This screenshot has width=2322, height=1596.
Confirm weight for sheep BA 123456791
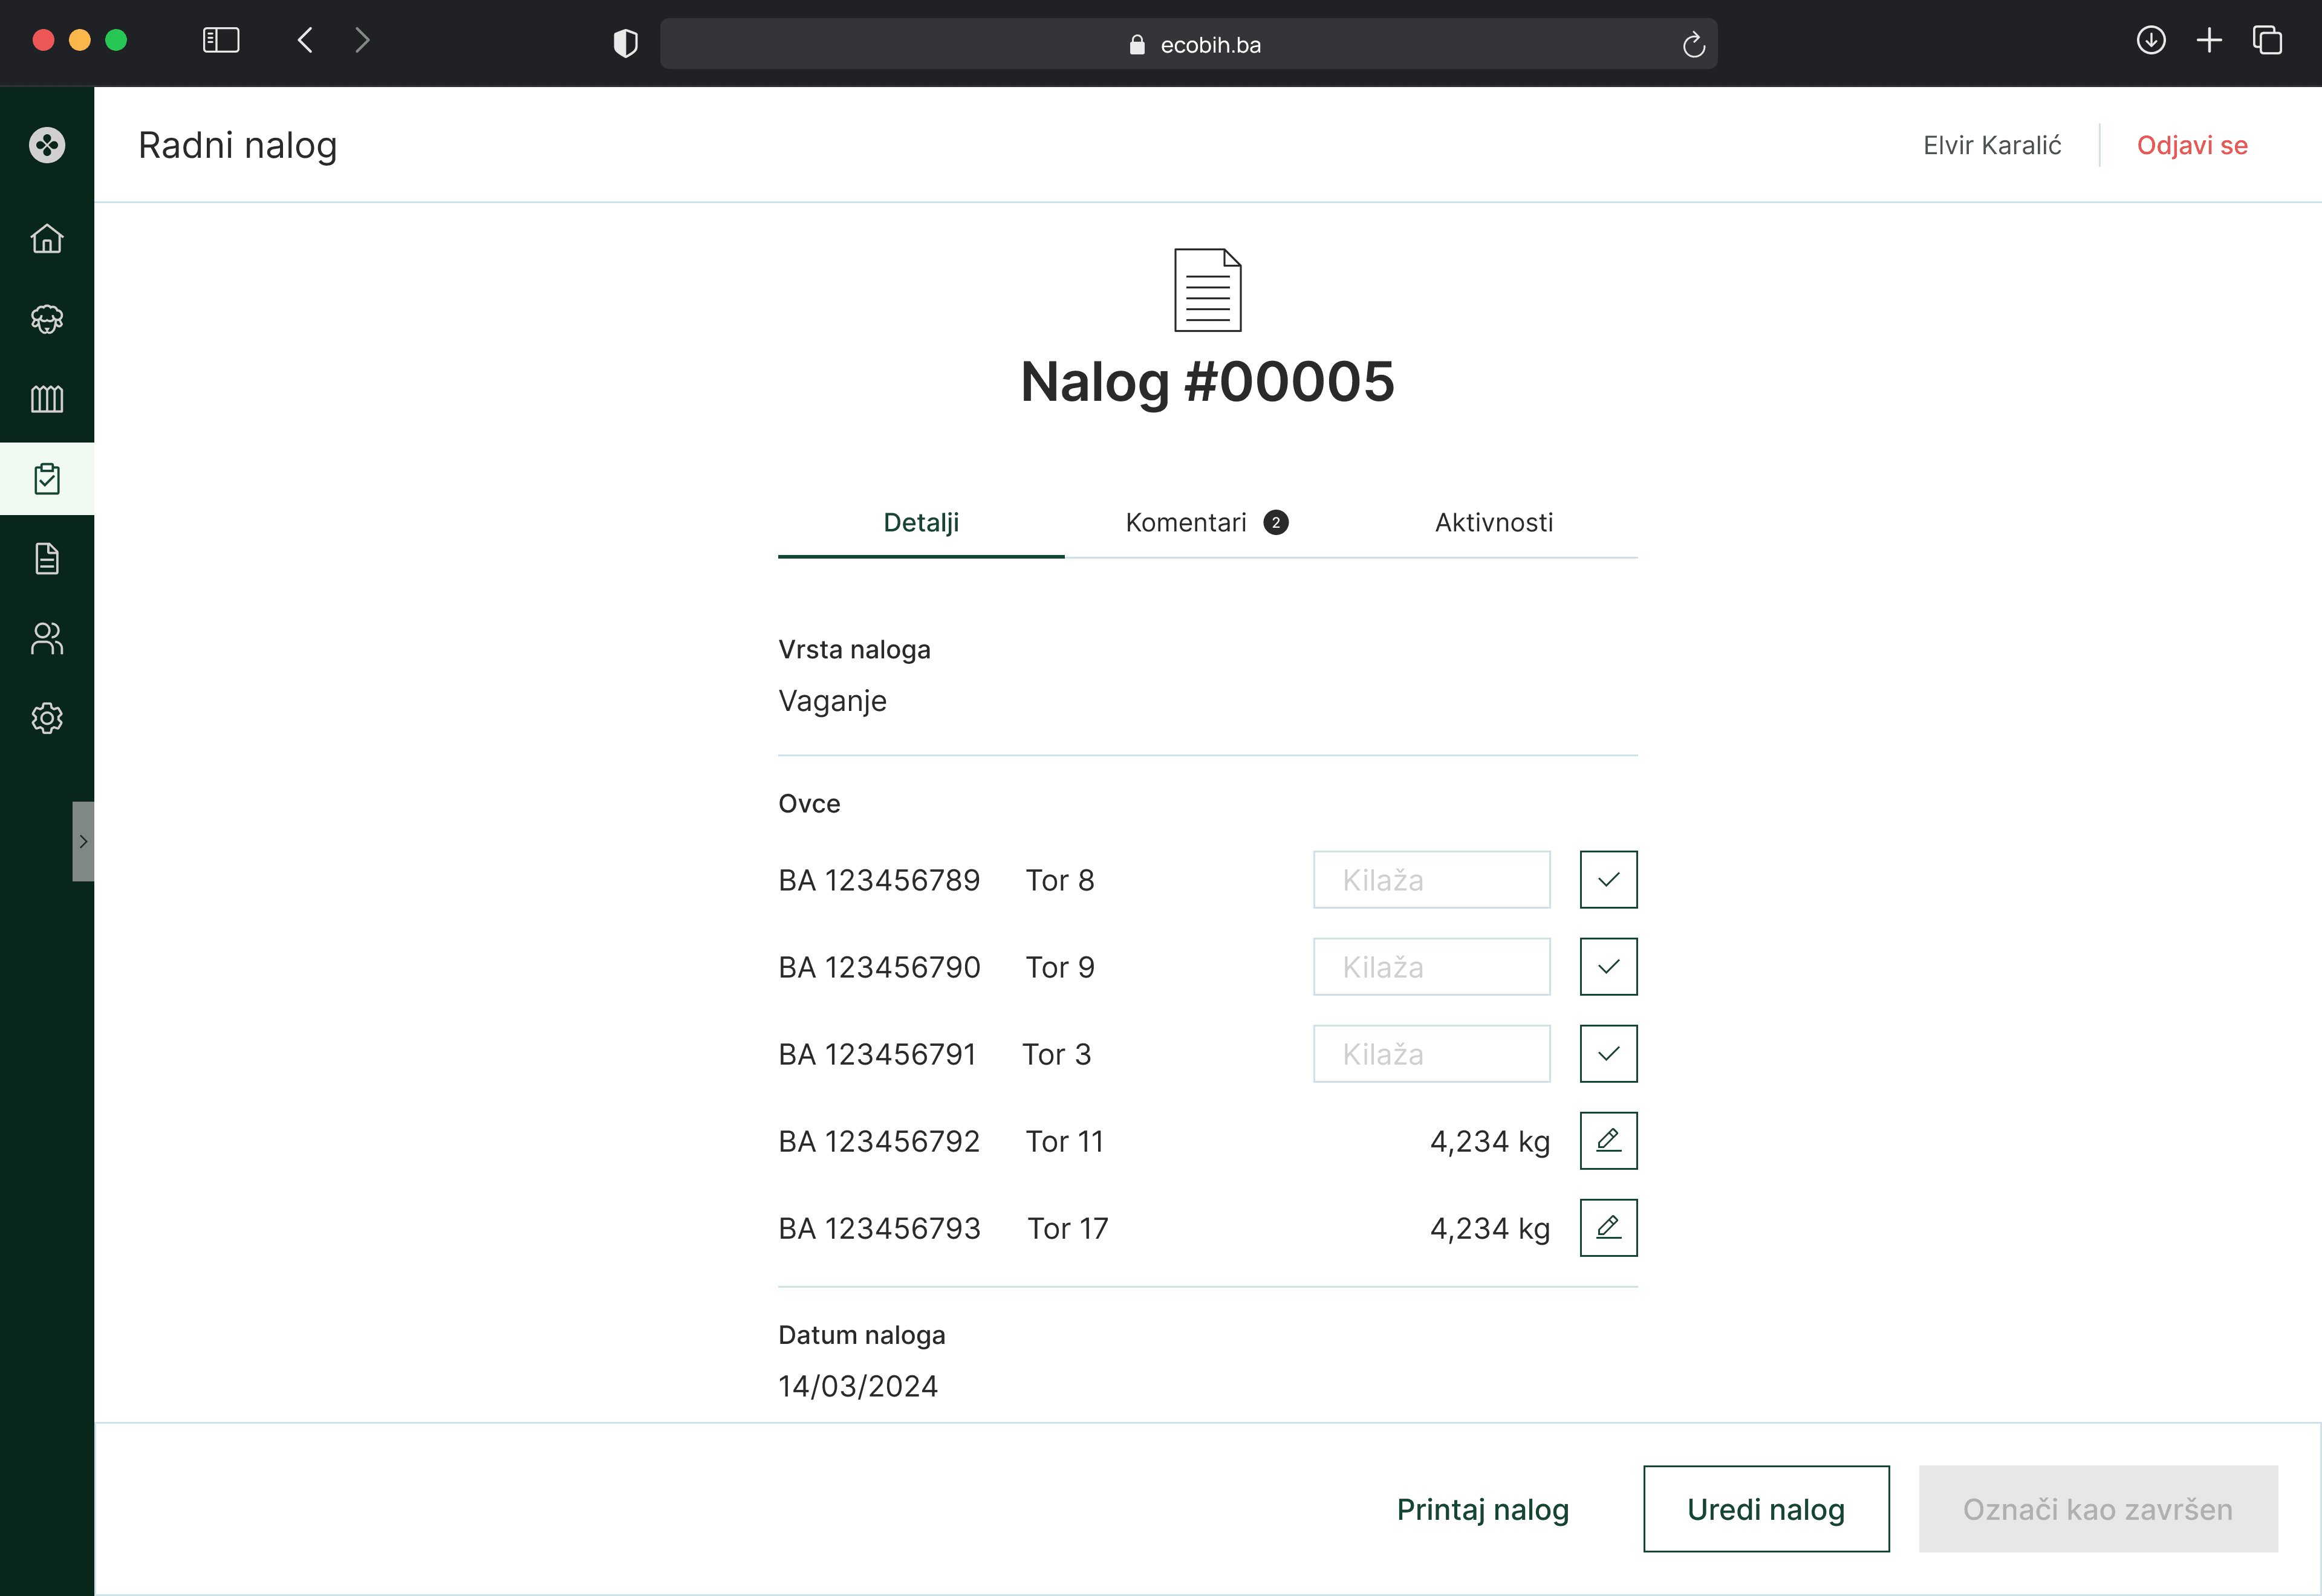(1608, 1053)
